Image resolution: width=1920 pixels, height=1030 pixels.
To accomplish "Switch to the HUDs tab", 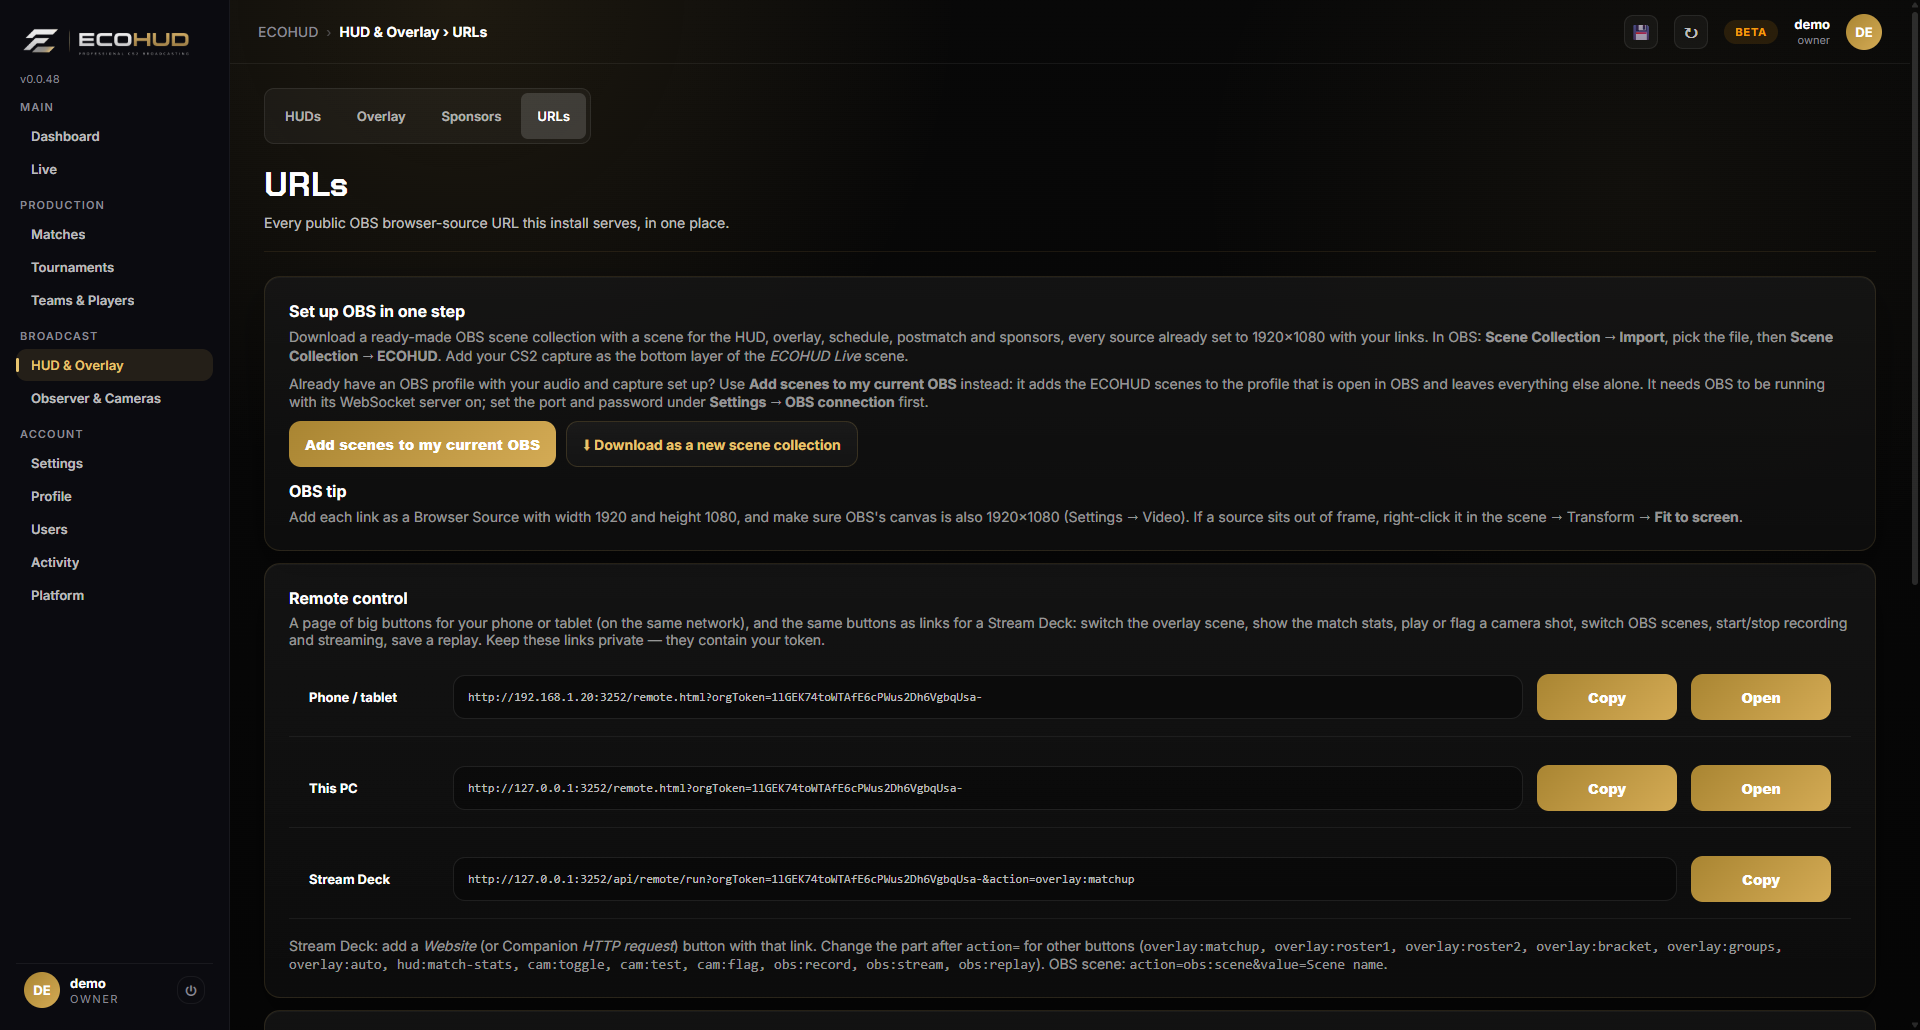I will 303,116.
